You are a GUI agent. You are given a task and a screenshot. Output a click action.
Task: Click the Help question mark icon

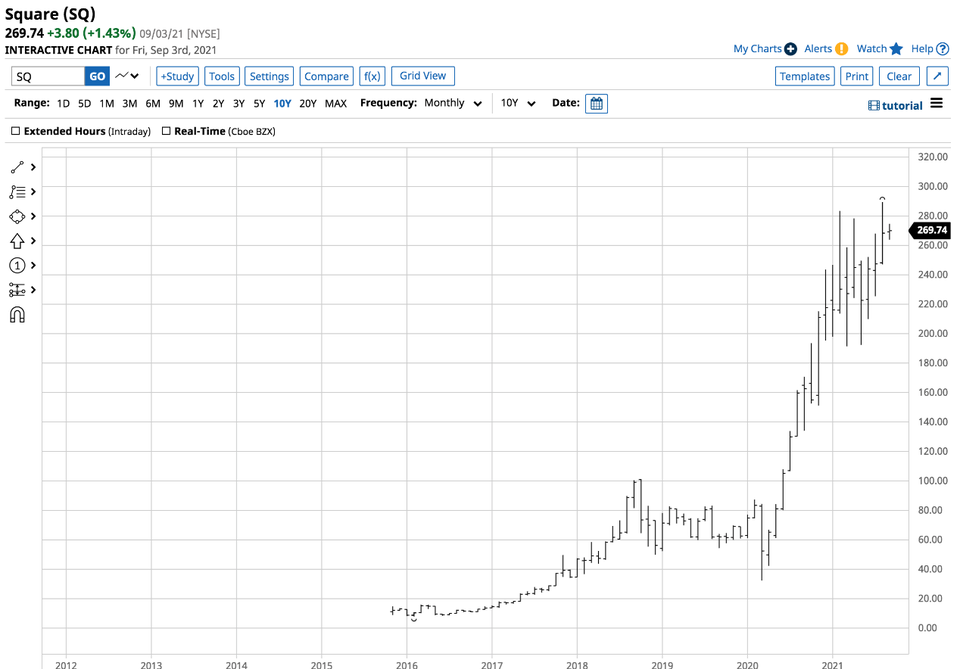(943, 49)
